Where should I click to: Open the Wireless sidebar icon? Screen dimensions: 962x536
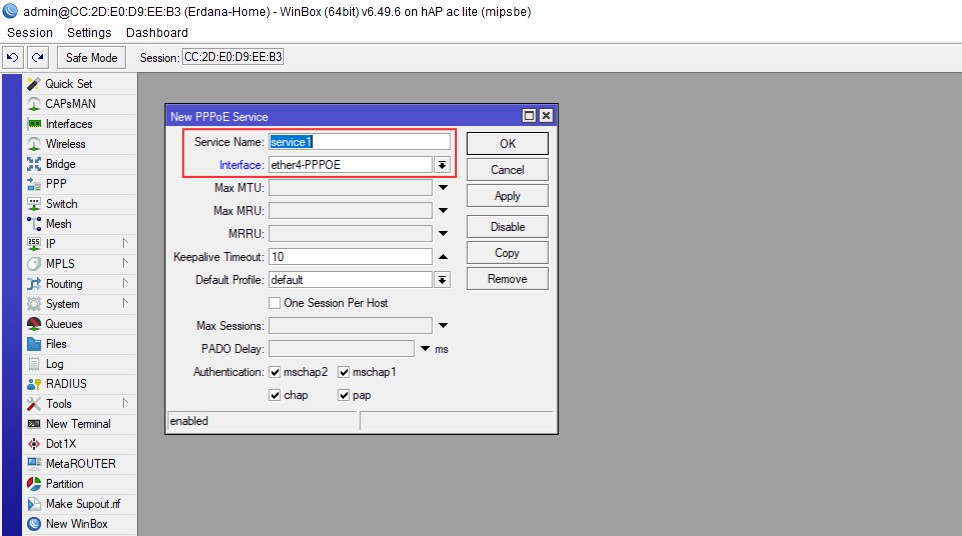click(34, 144)
